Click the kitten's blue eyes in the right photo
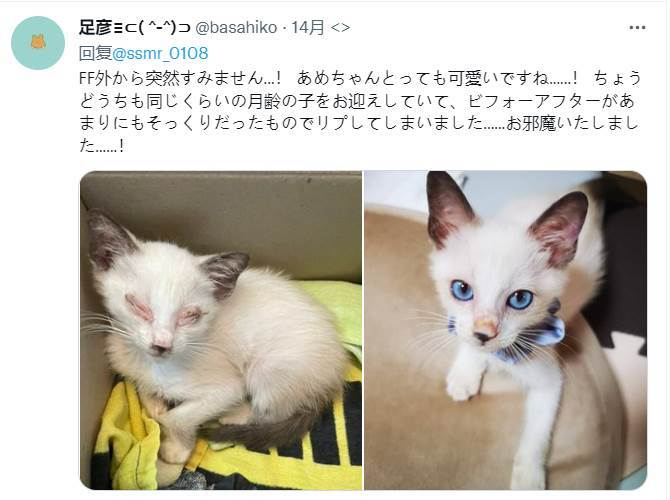The image size is (670, 500). 491,295
